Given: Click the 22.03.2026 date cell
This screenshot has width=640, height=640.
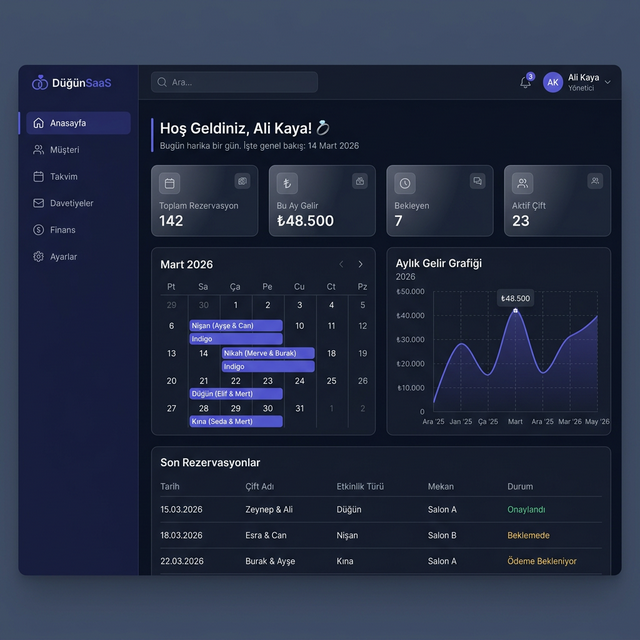Looking at the screenshot, I should click(182, 561).
